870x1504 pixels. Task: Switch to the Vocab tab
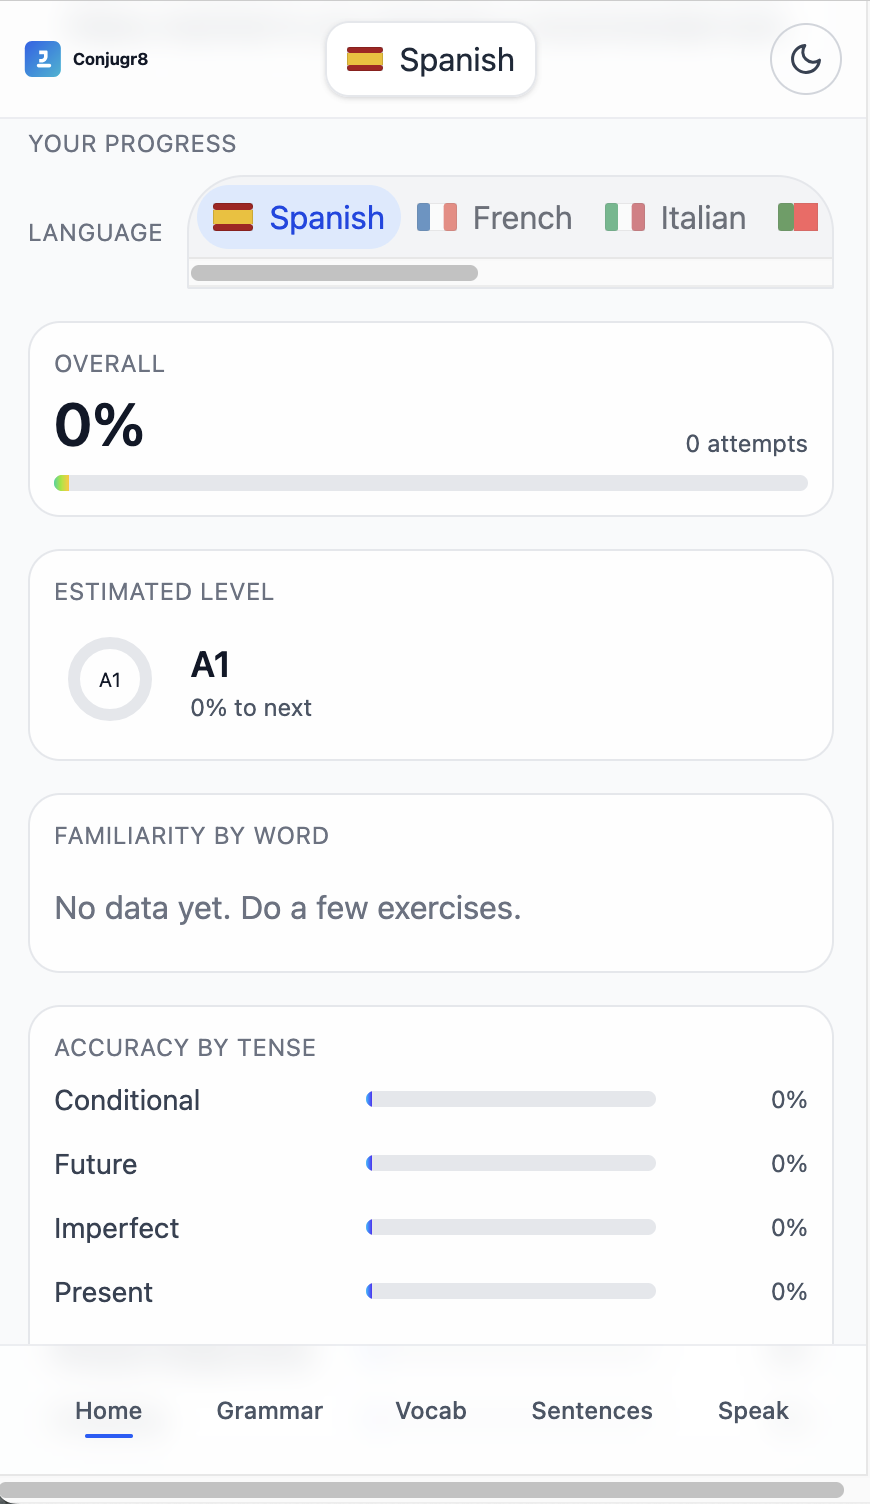[431, 1411]
